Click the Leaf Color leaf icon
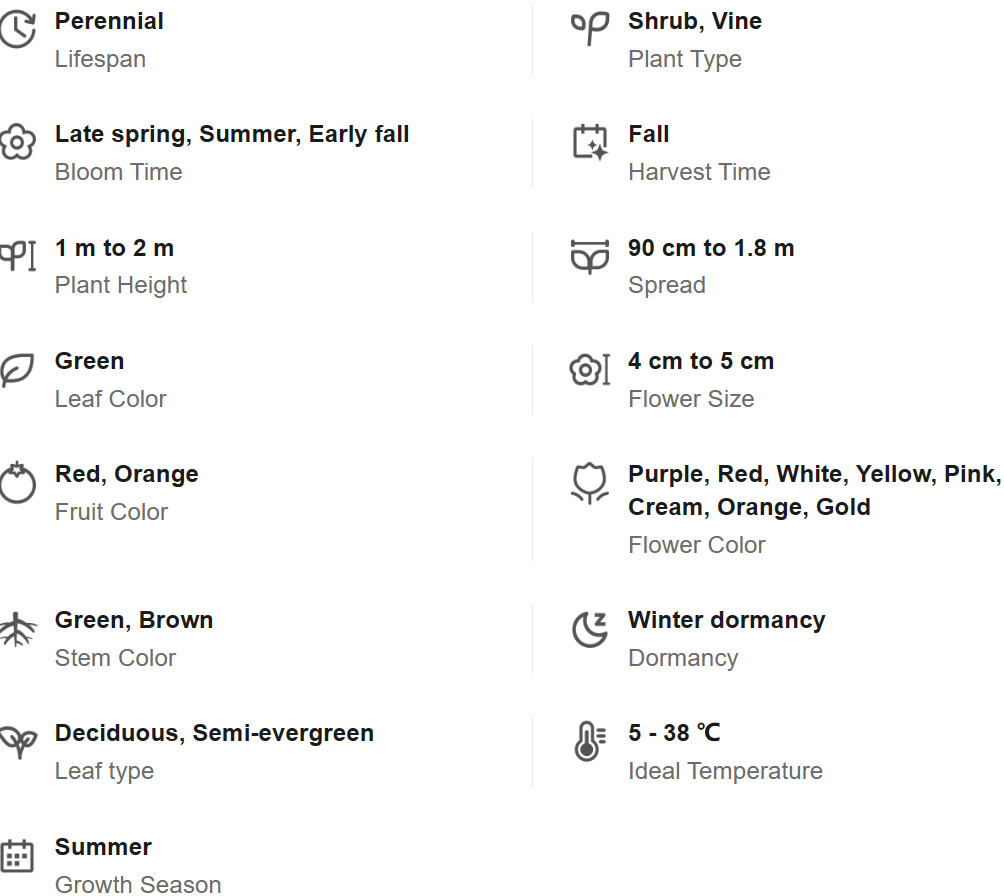 (x=17, y=370)
